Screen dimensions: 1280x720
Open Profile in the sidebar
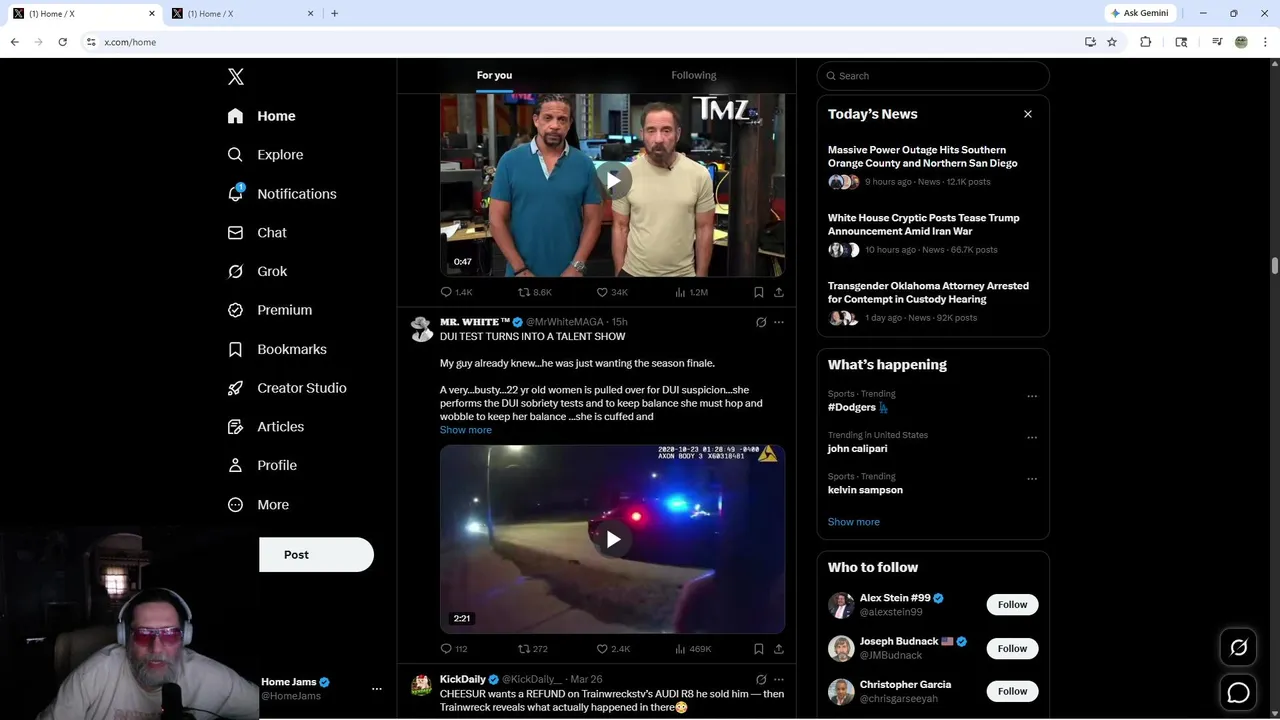tap(262, 465)
